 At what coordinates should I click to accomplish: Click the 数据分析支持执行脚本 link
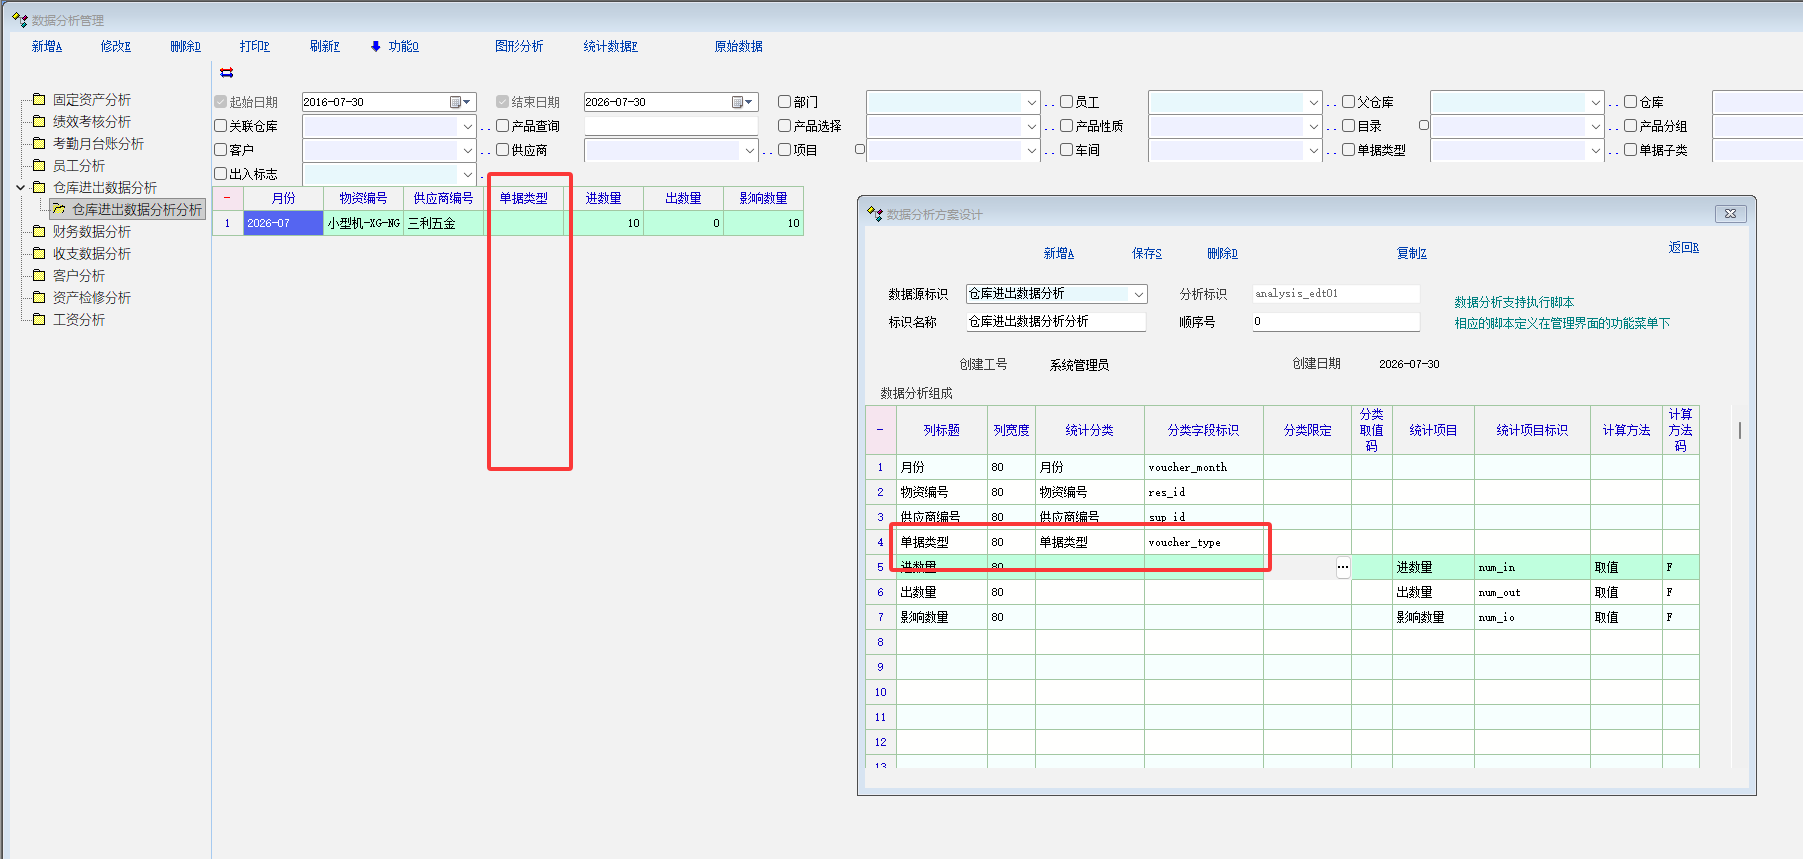[1514, 302]
